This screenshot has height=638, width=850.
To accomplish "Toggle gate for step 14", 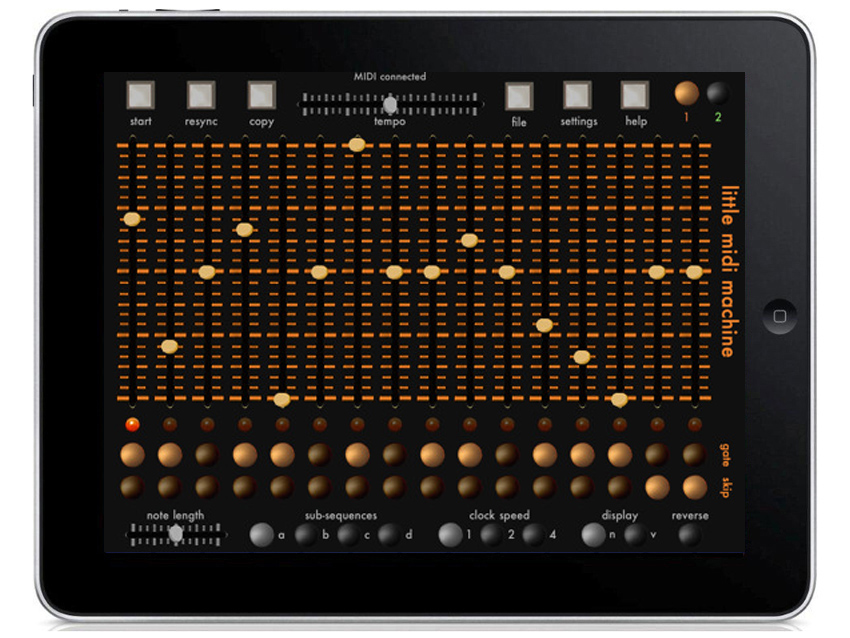I will click(x=620, y=455).
